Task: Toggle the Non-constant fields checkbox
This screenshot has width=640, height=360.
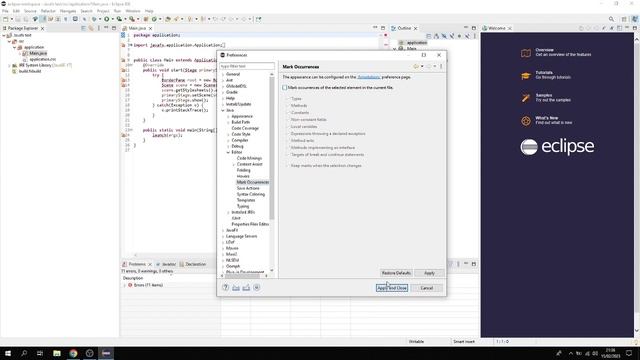Action: (x=287, y=119)
